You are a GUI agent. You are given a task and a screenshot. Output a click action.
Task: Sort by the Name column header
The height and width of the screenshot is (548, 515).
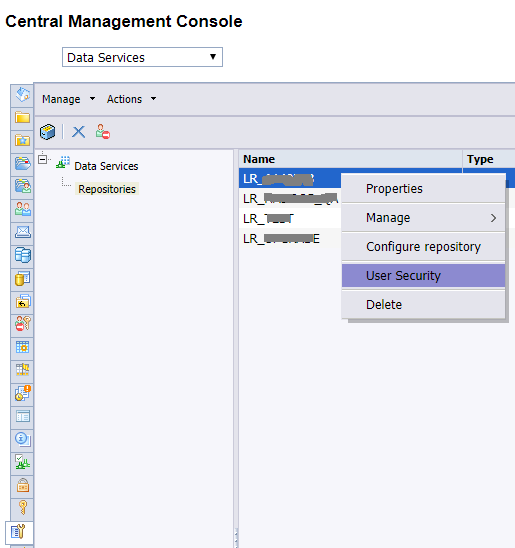coord(350,159)
